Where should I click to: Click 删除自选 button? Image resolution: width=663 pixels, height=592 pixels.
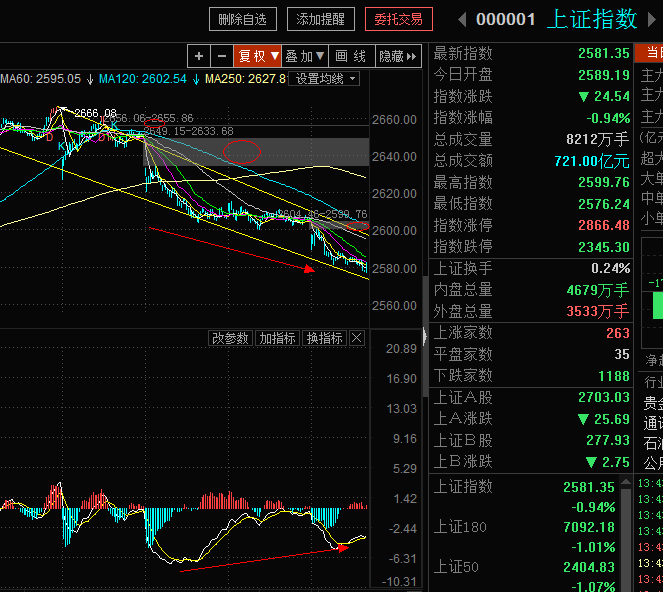click(243, 19)
